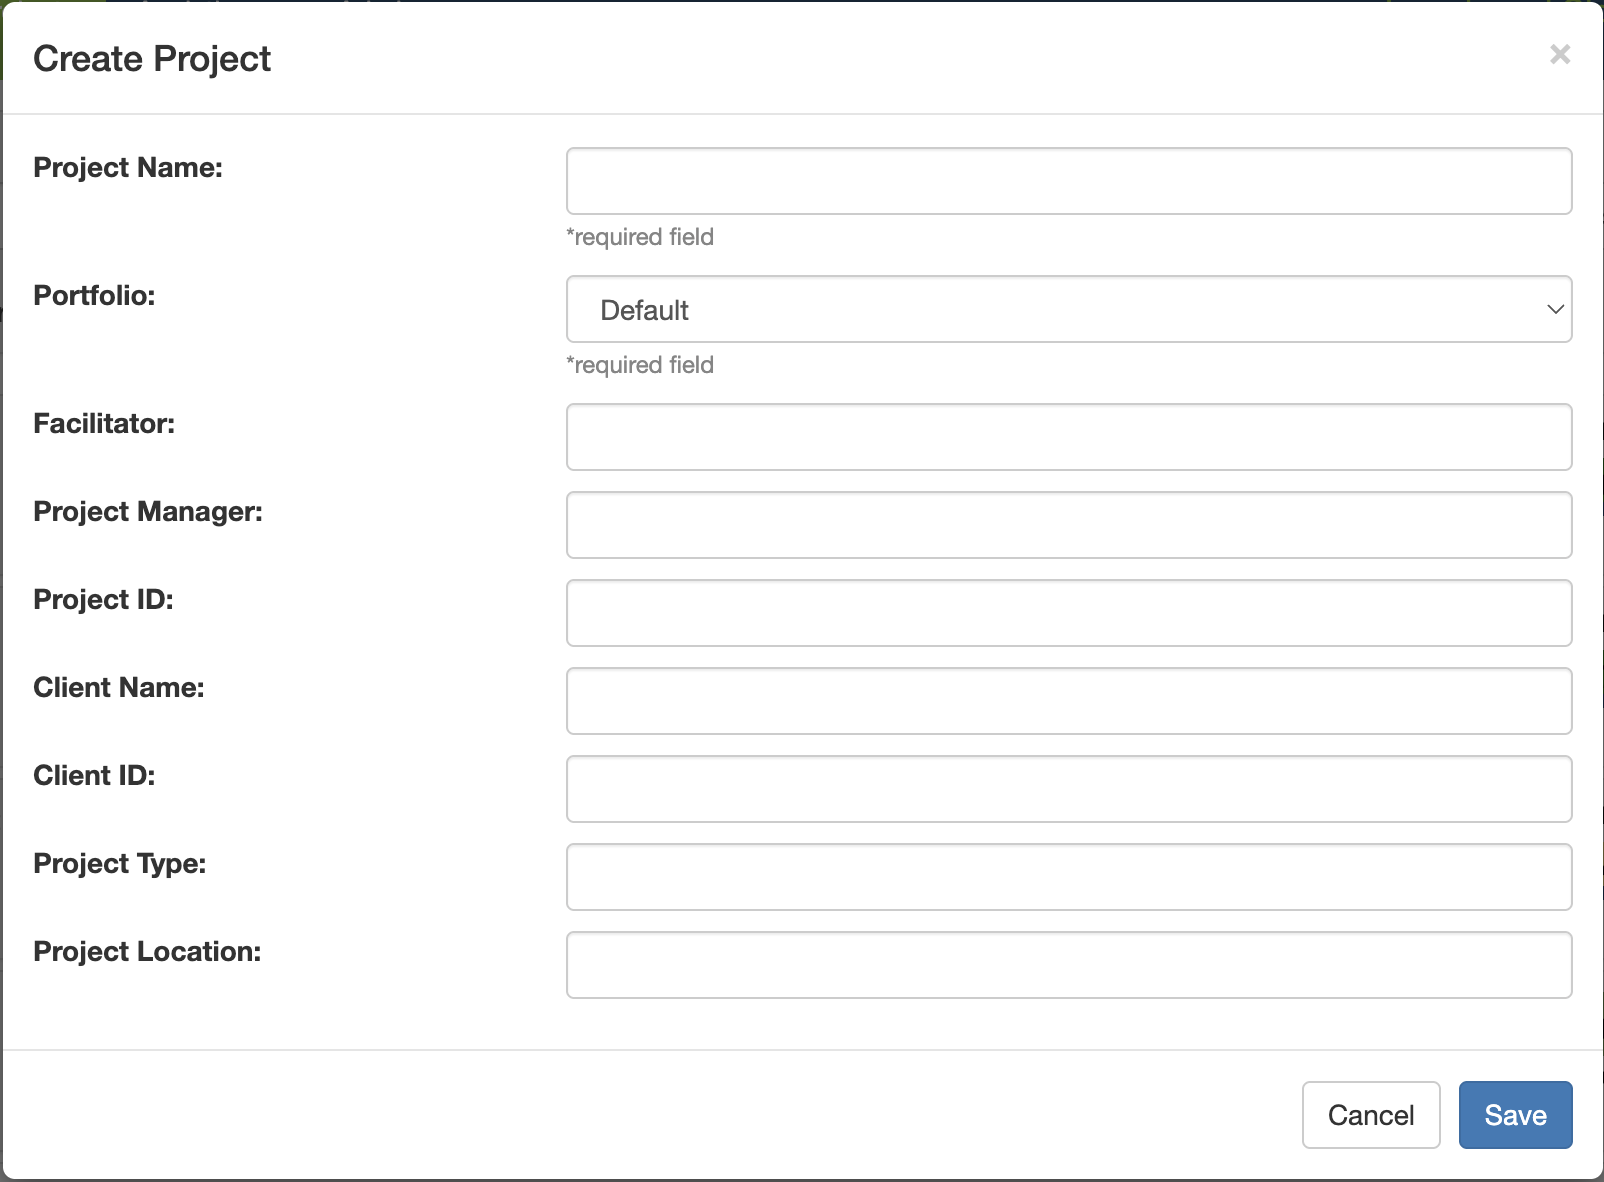Select the Project Type text field
Screen dimensions: 1604x1182
(1068, 877)
